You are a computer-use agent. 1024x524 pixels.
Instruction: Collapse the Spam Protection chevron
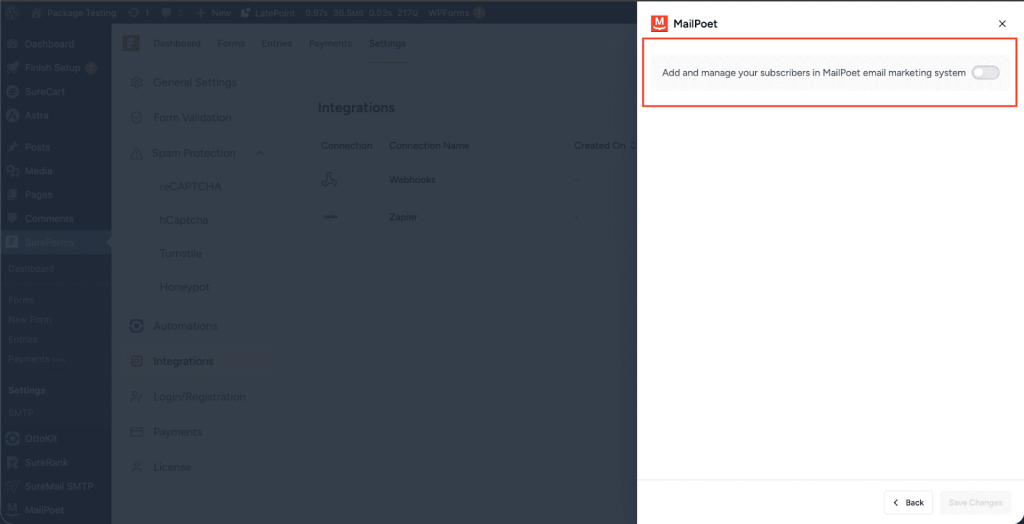[x=260, y=153]
